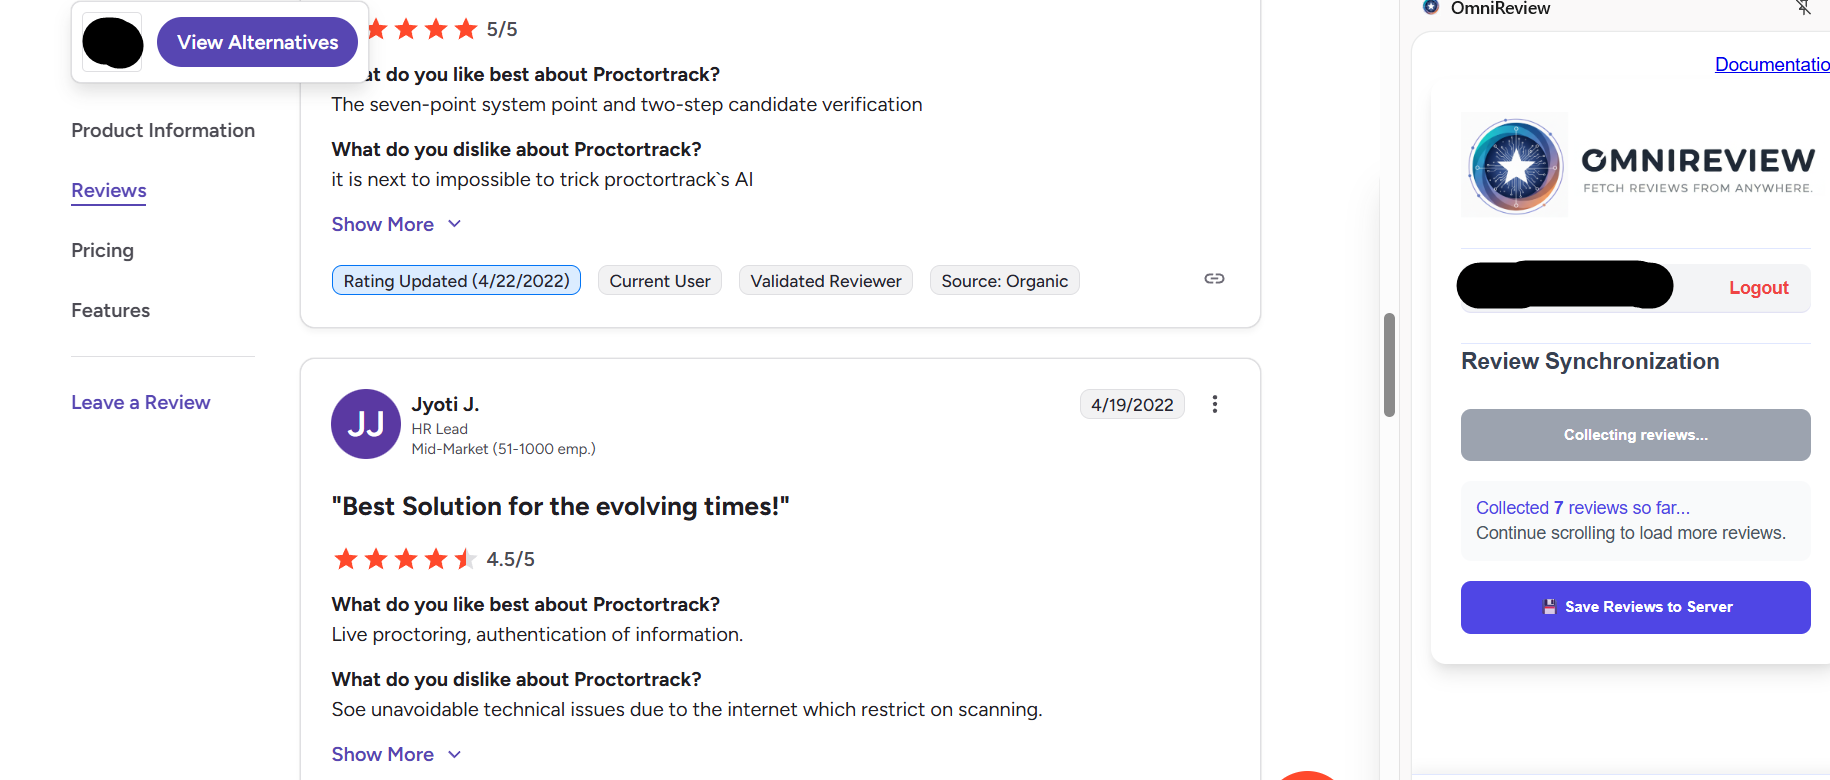This screenshot has width=1830, height=780.
Task: Open the Documentation link
Action: click(1771, 64)
